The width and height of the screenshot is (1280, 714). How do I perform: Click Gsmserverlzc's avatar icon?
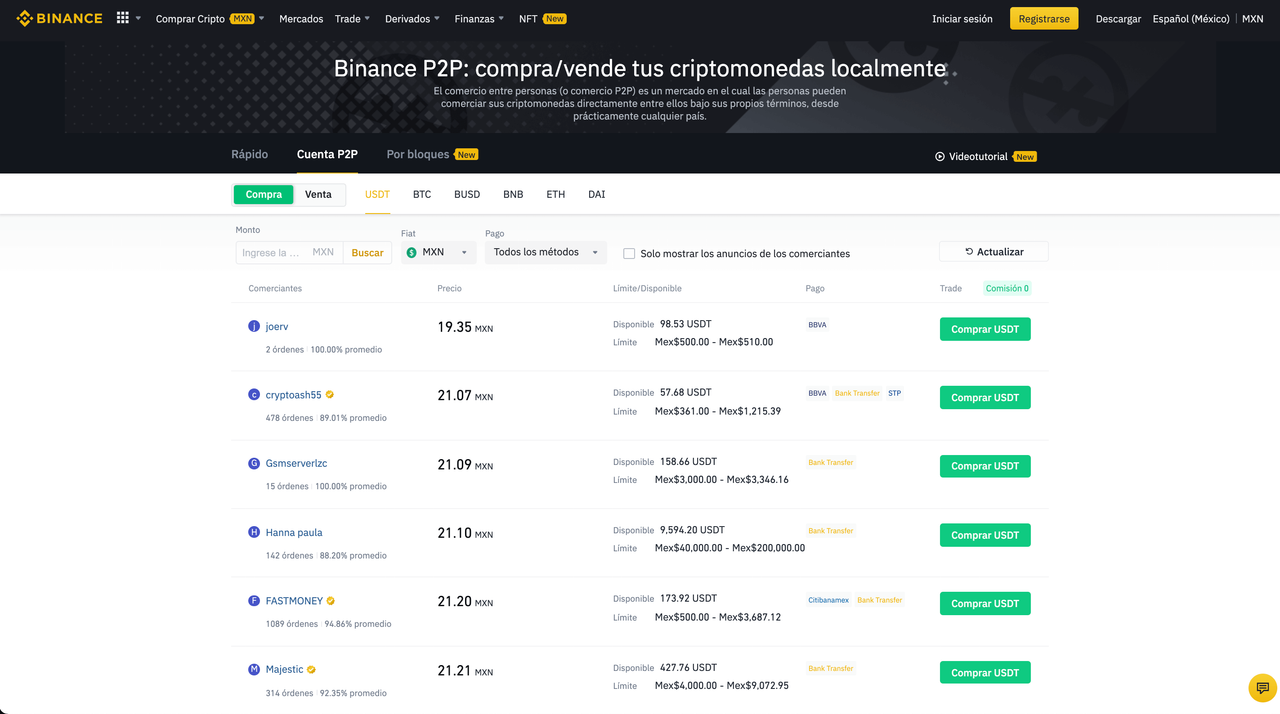(254, 463)
